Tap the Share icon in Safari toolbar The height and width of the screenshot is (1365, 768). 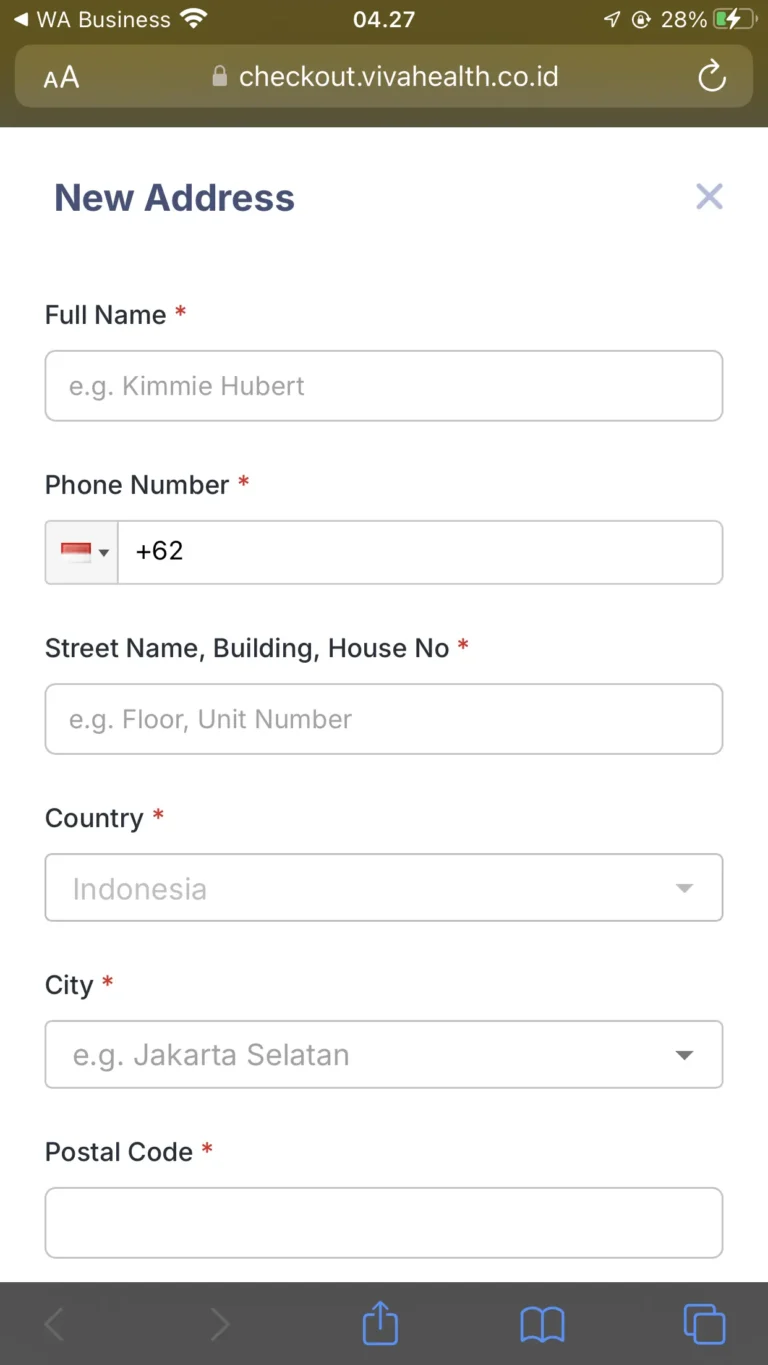pos(380,1324)
